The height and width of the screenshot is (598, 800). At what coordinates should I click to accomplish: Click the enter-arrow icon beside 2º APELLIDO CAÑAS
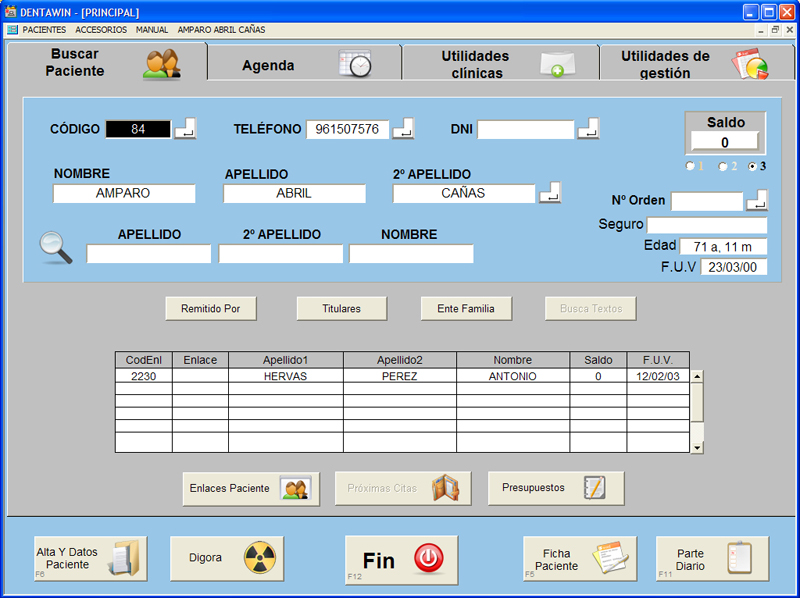click(x=550, y=193)
